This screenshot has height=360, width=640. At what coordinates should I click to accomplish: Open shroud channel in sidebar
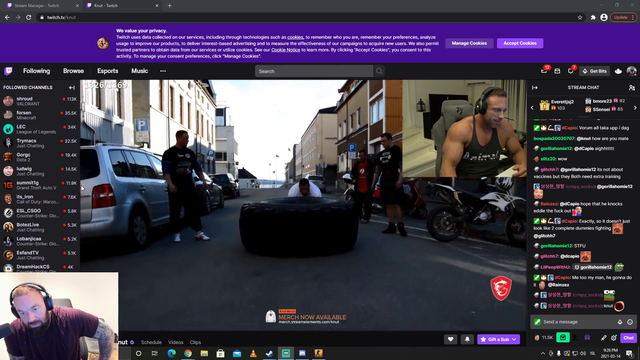pyautogui.click(x=40, y=101)
